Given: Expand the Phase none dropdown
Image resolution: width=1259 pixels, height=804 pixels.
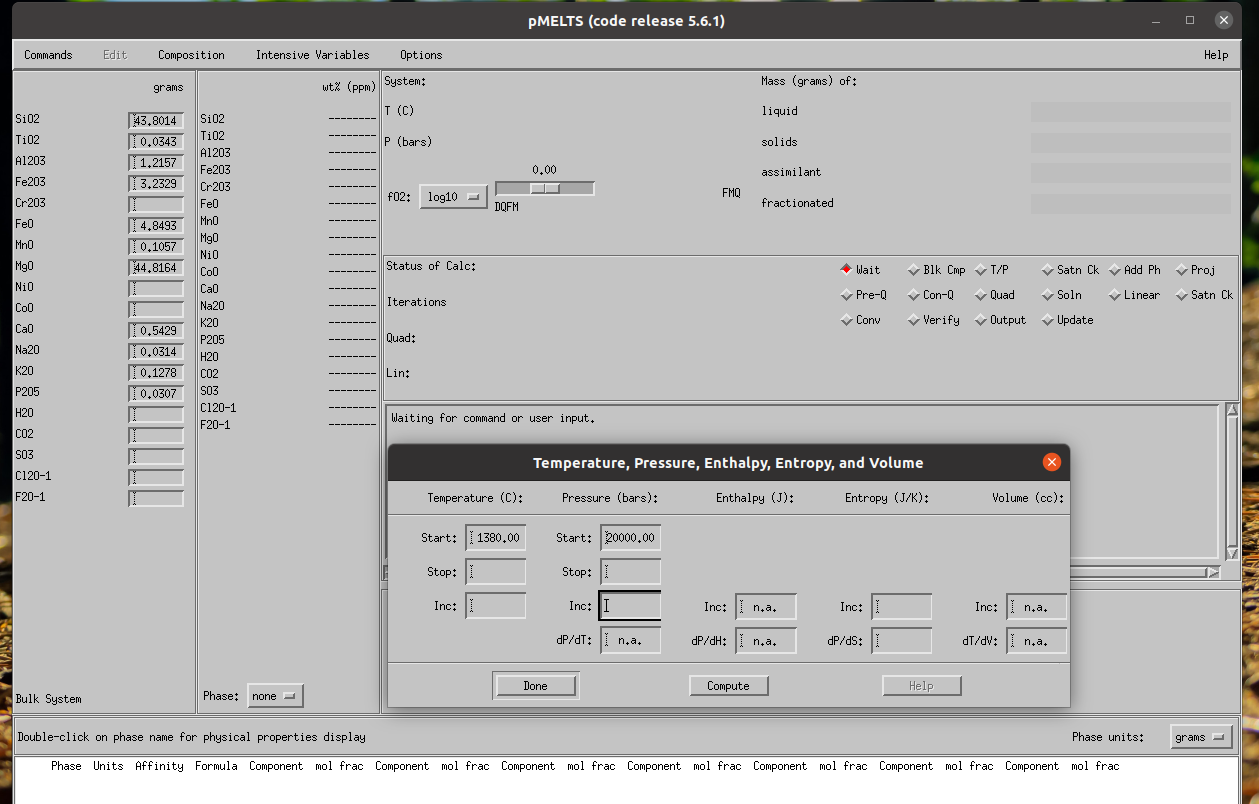Looking at the screenshot, I should (x=275, y=696).
